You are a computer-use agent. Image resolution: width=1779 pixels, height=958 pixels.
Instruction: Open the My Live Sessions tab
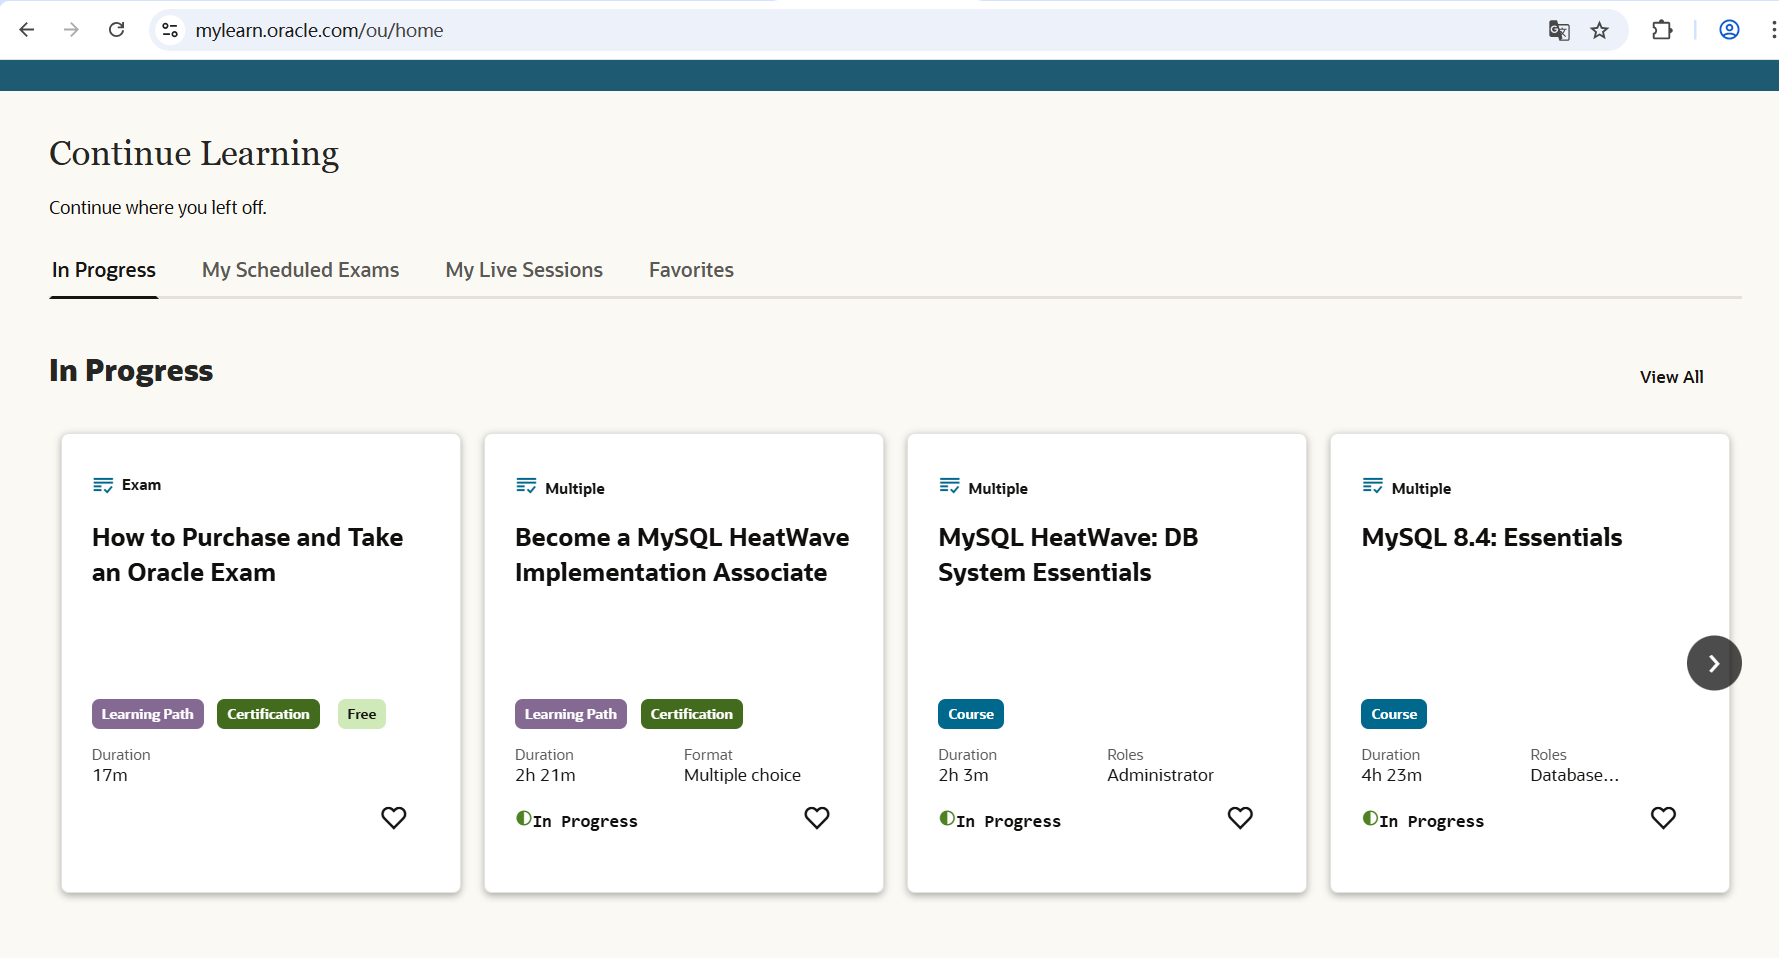524,270
